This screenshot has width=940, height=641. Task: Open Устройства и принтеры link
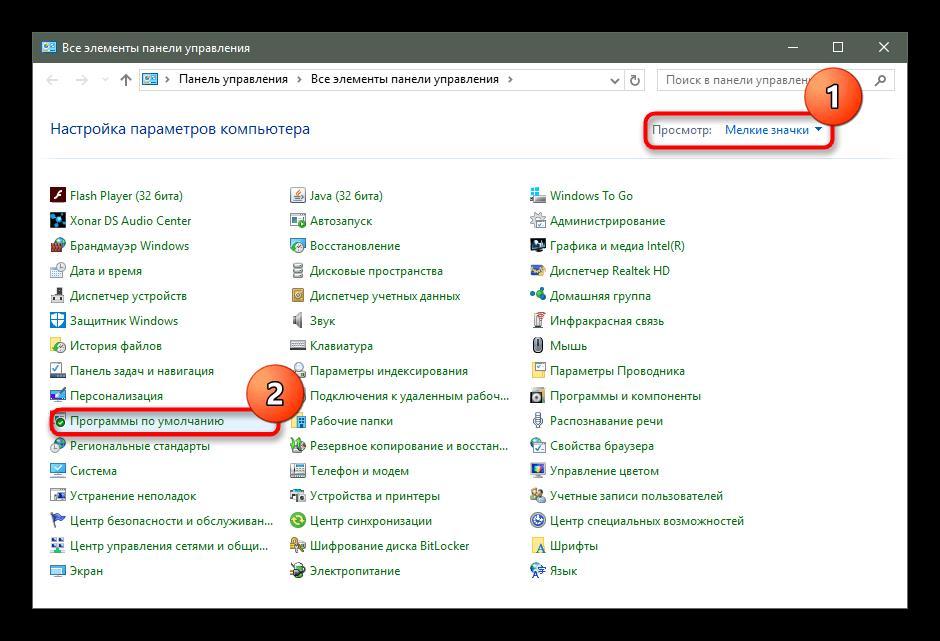[375, 496]
